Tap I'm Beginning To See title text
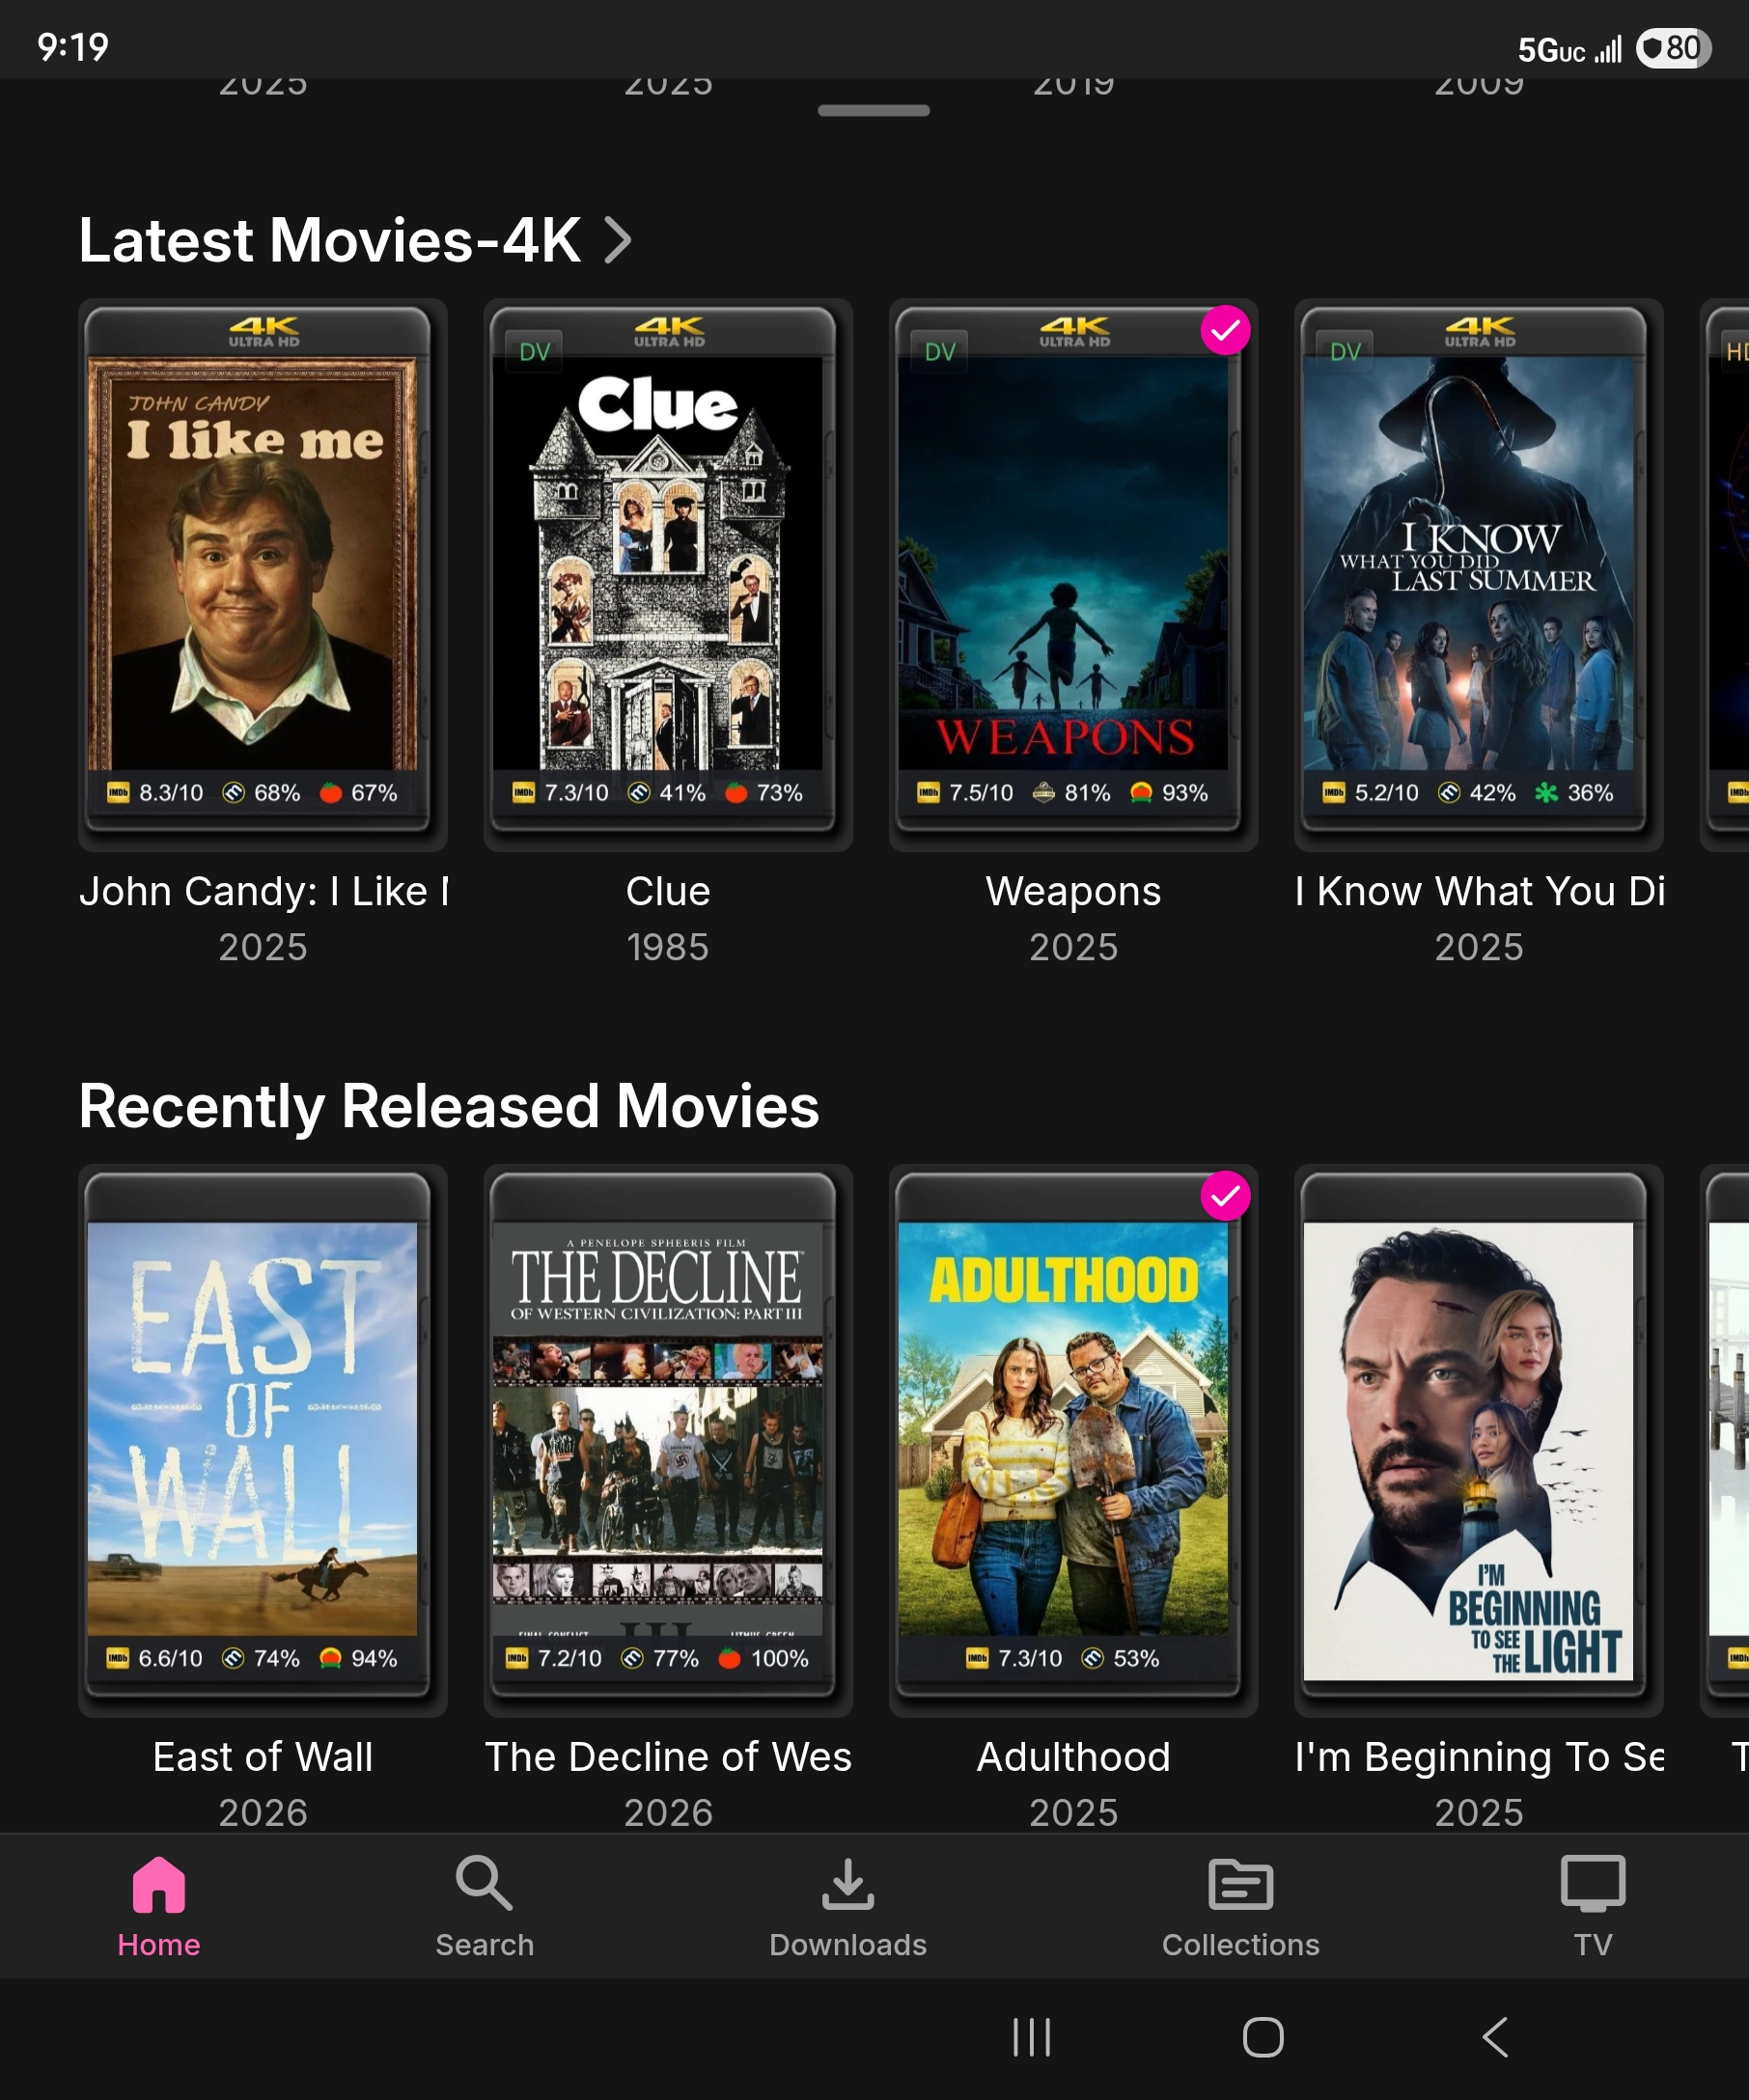 tap(1479, 1757)
